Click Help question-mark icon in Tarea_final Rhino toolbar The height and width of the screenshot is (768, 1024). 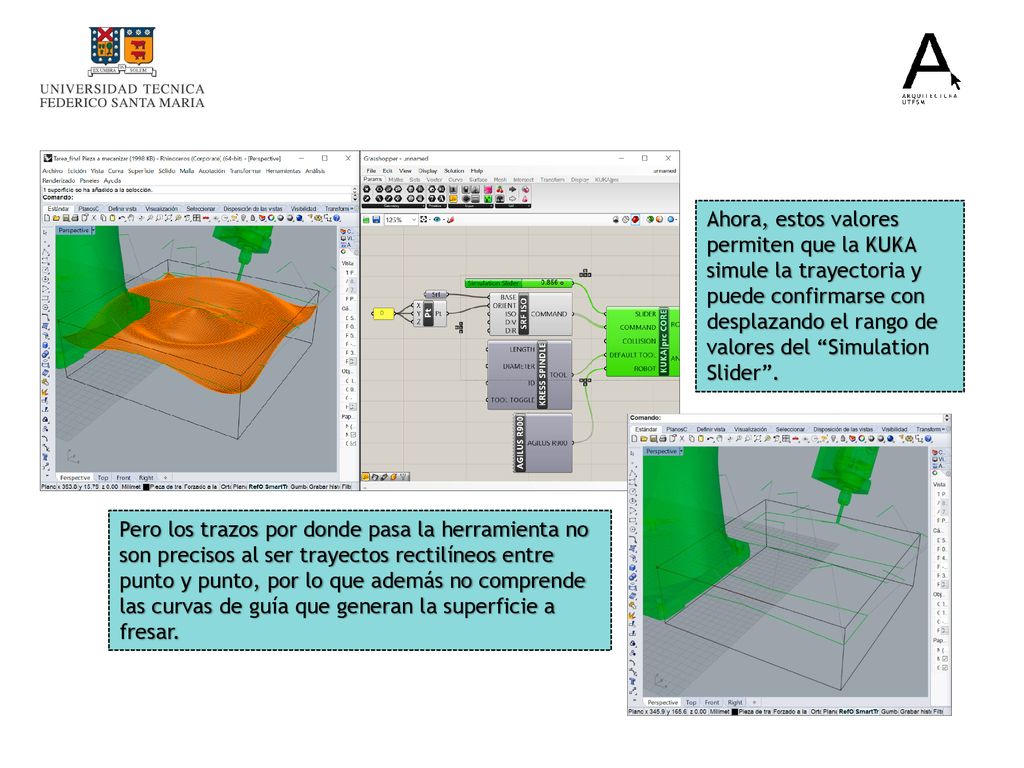point(337,218)
